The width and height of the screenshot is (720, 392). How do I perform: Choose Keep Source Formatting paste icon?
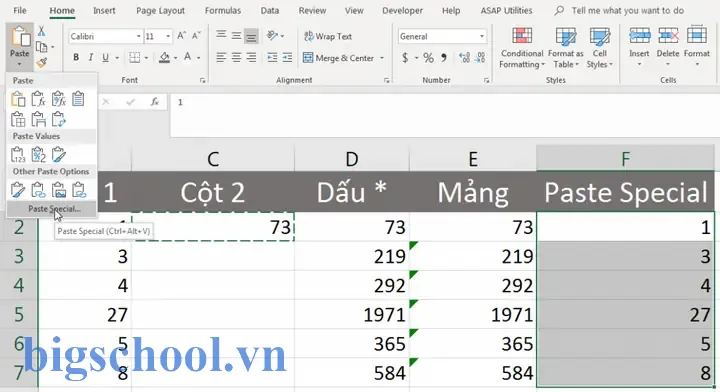click(x=78, y=99)
